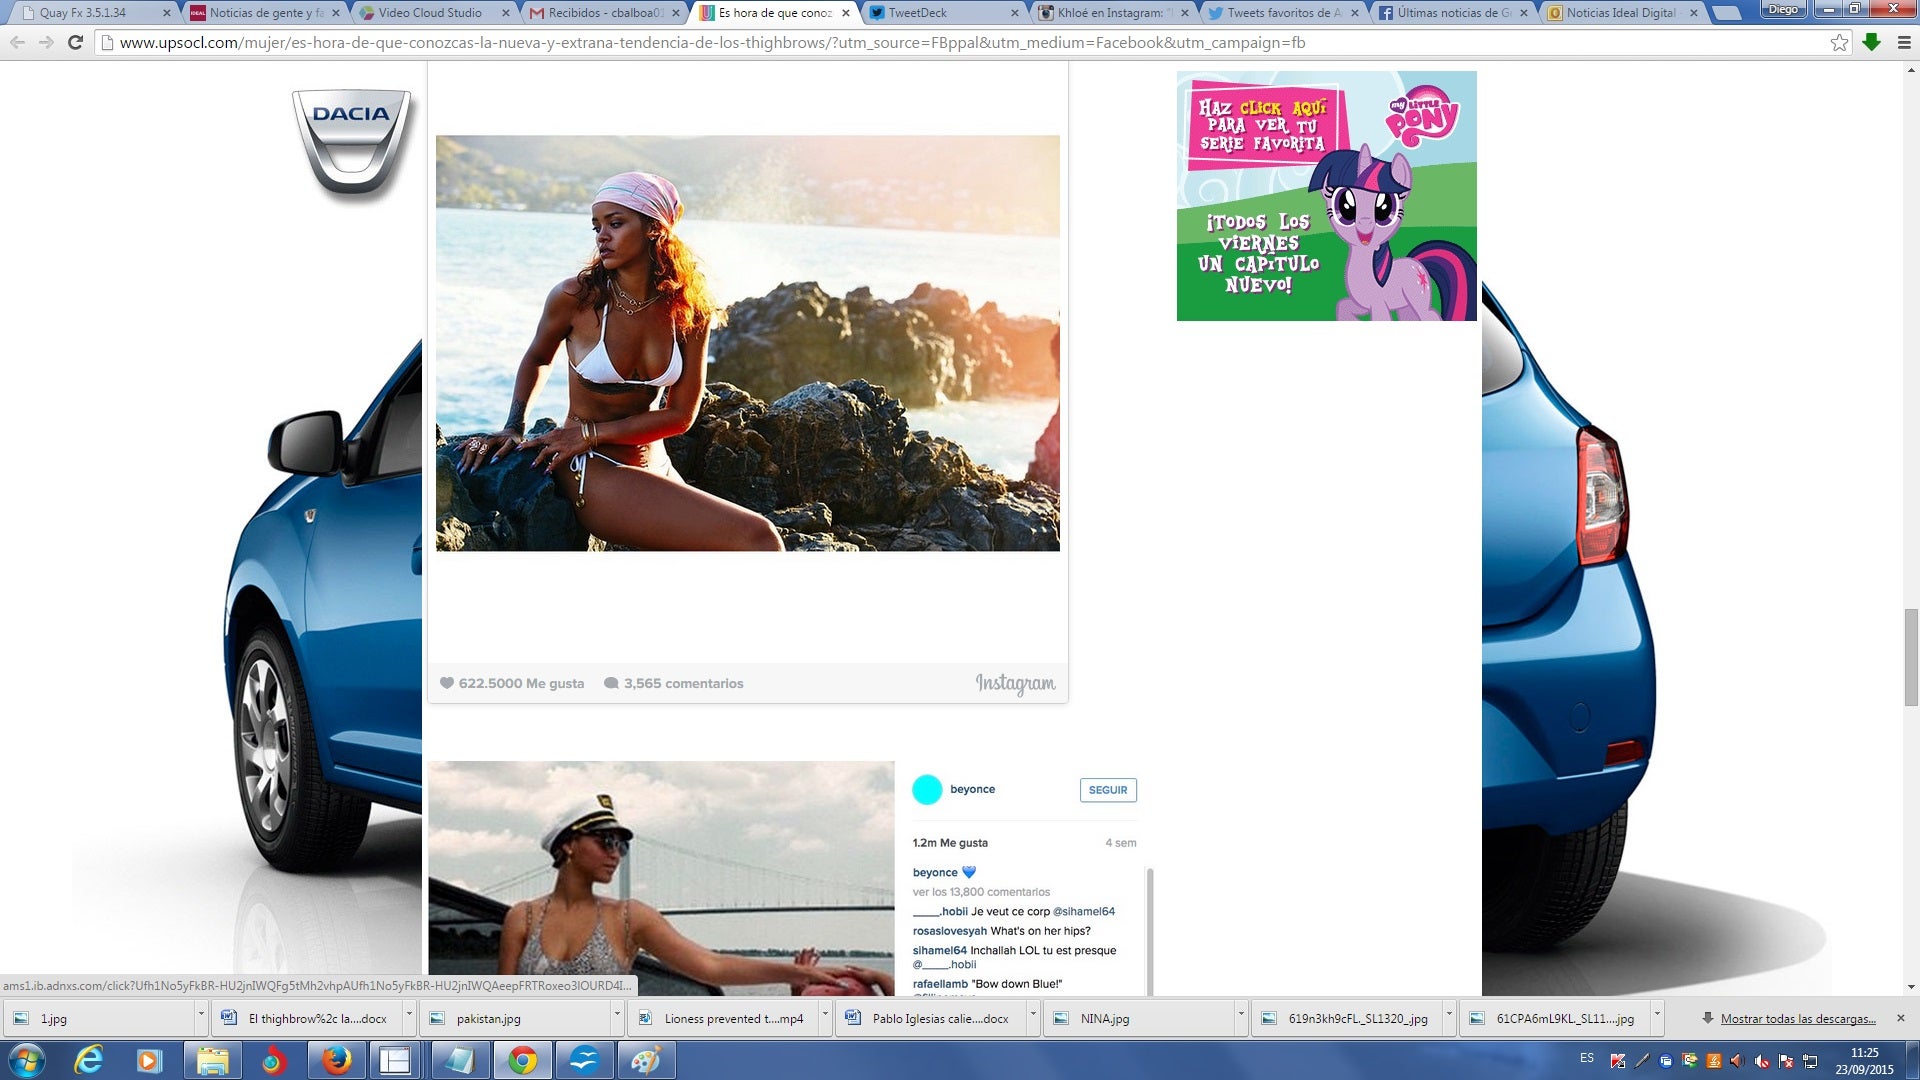Open Chrome hamburger menu

[1904, 43]
